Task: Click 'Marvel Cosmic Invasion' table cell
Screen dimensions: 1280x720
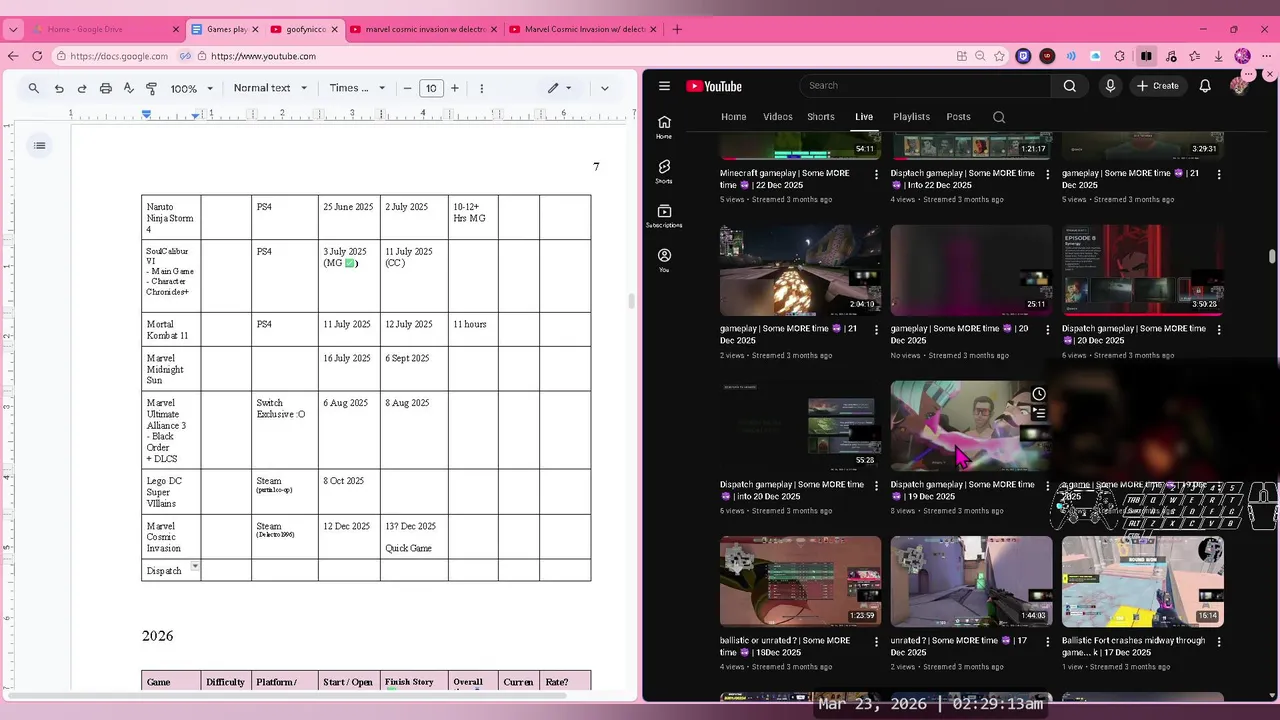Action: click(171, 537)
